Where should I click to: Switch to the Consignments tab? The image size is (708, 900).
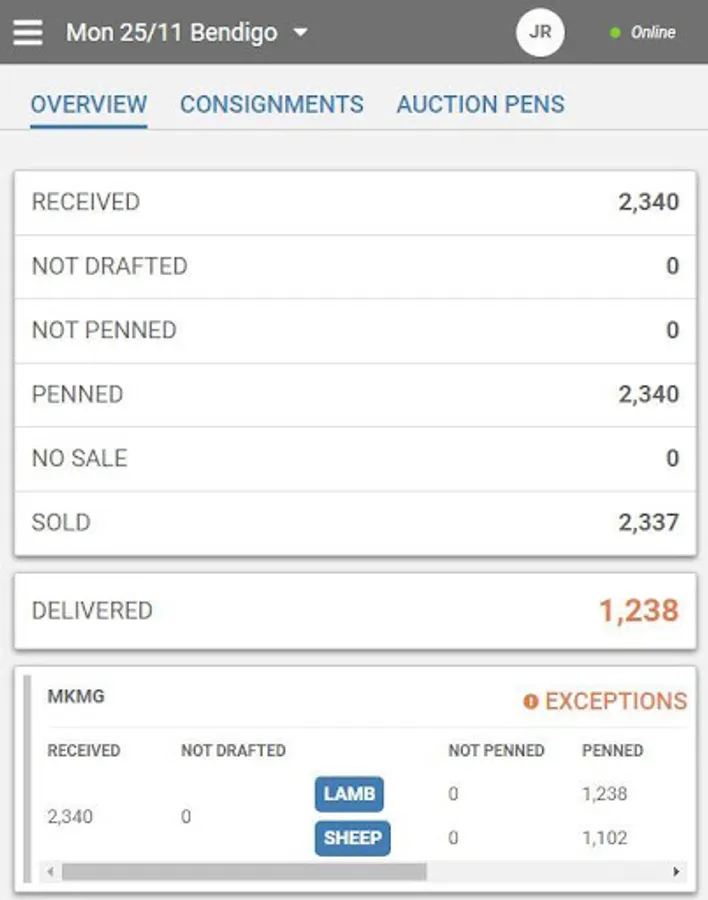click(272, 104)
